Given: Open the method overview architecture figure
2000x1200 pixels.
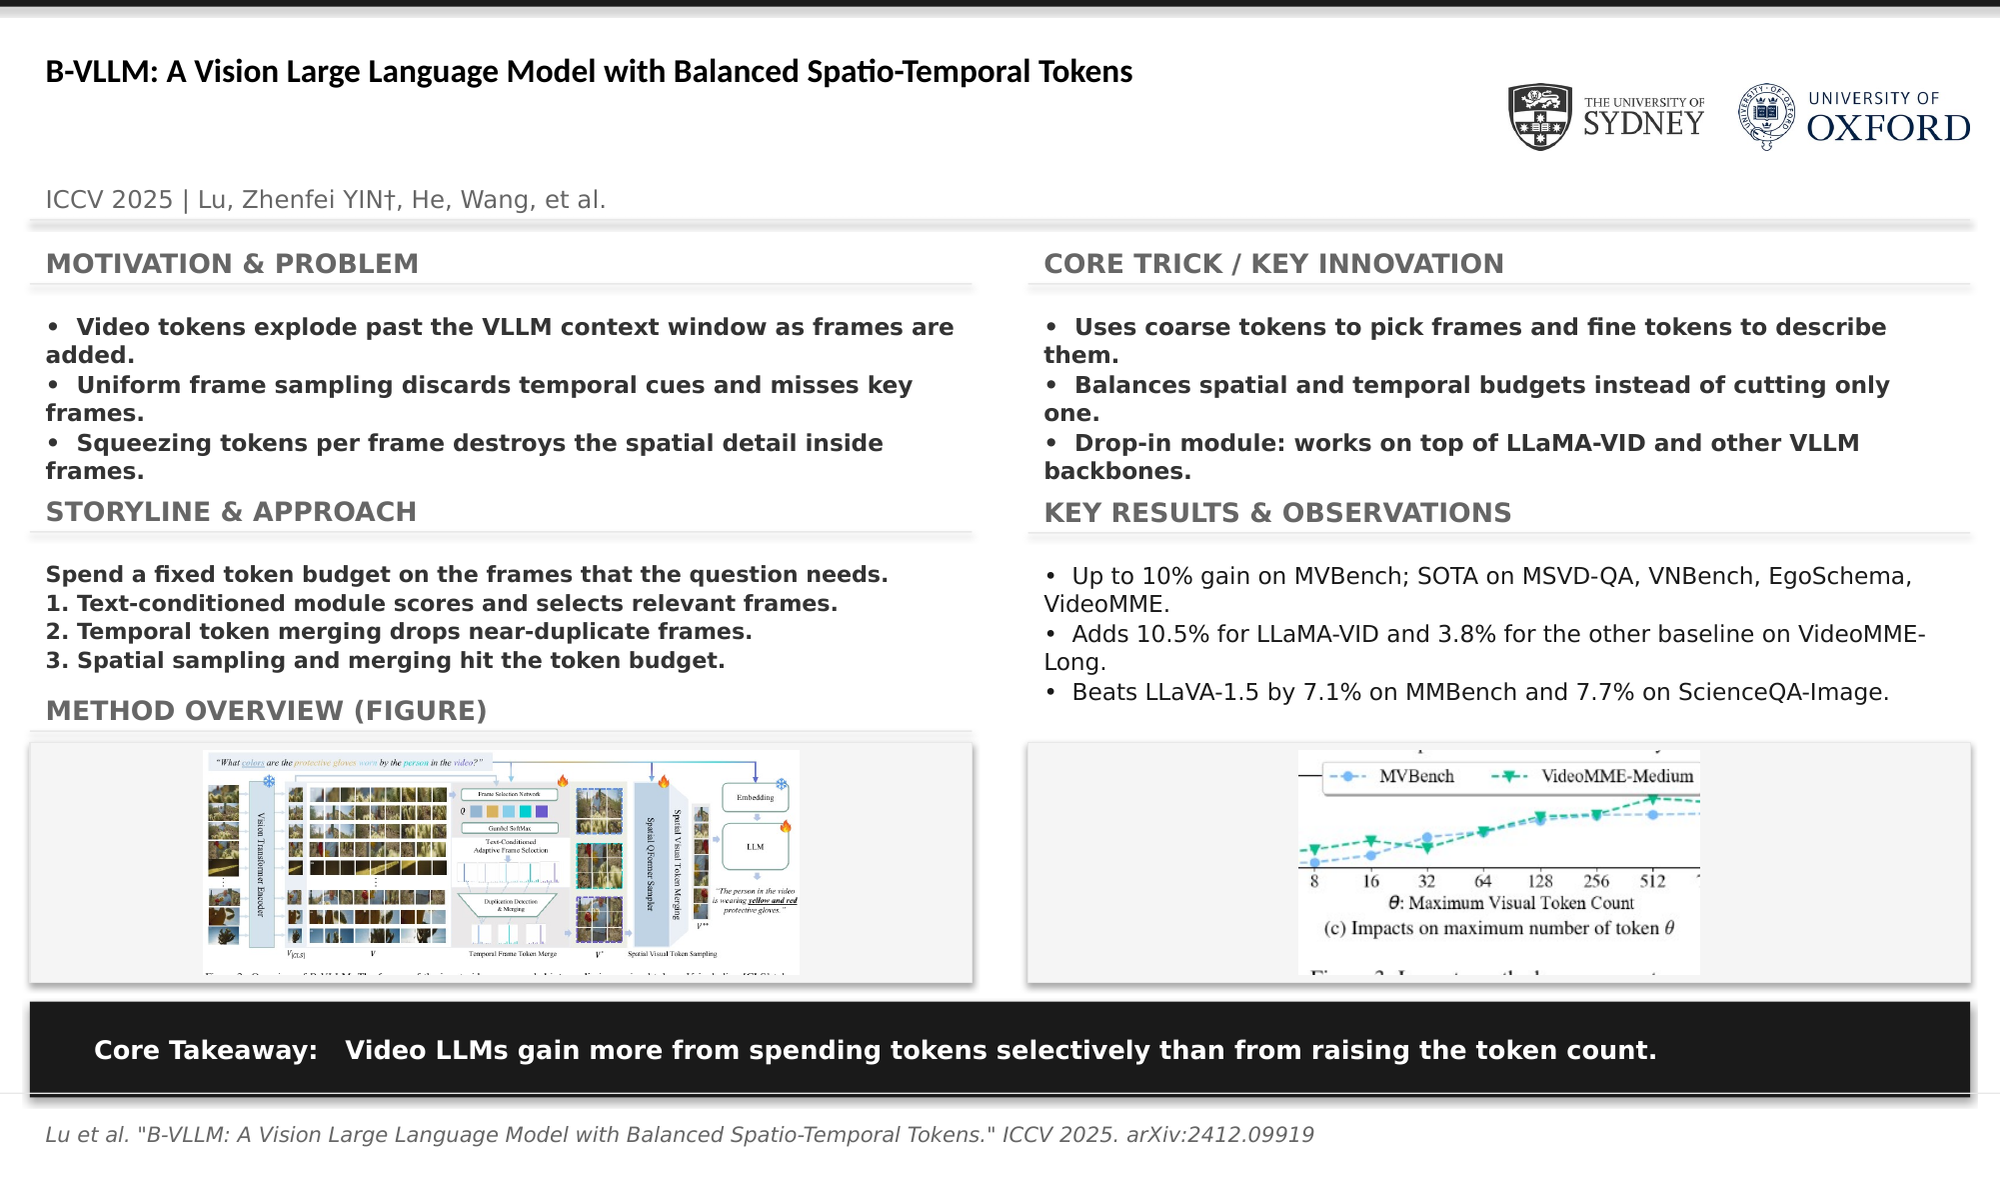Looking at the screenshot, I should click(501, 862).
